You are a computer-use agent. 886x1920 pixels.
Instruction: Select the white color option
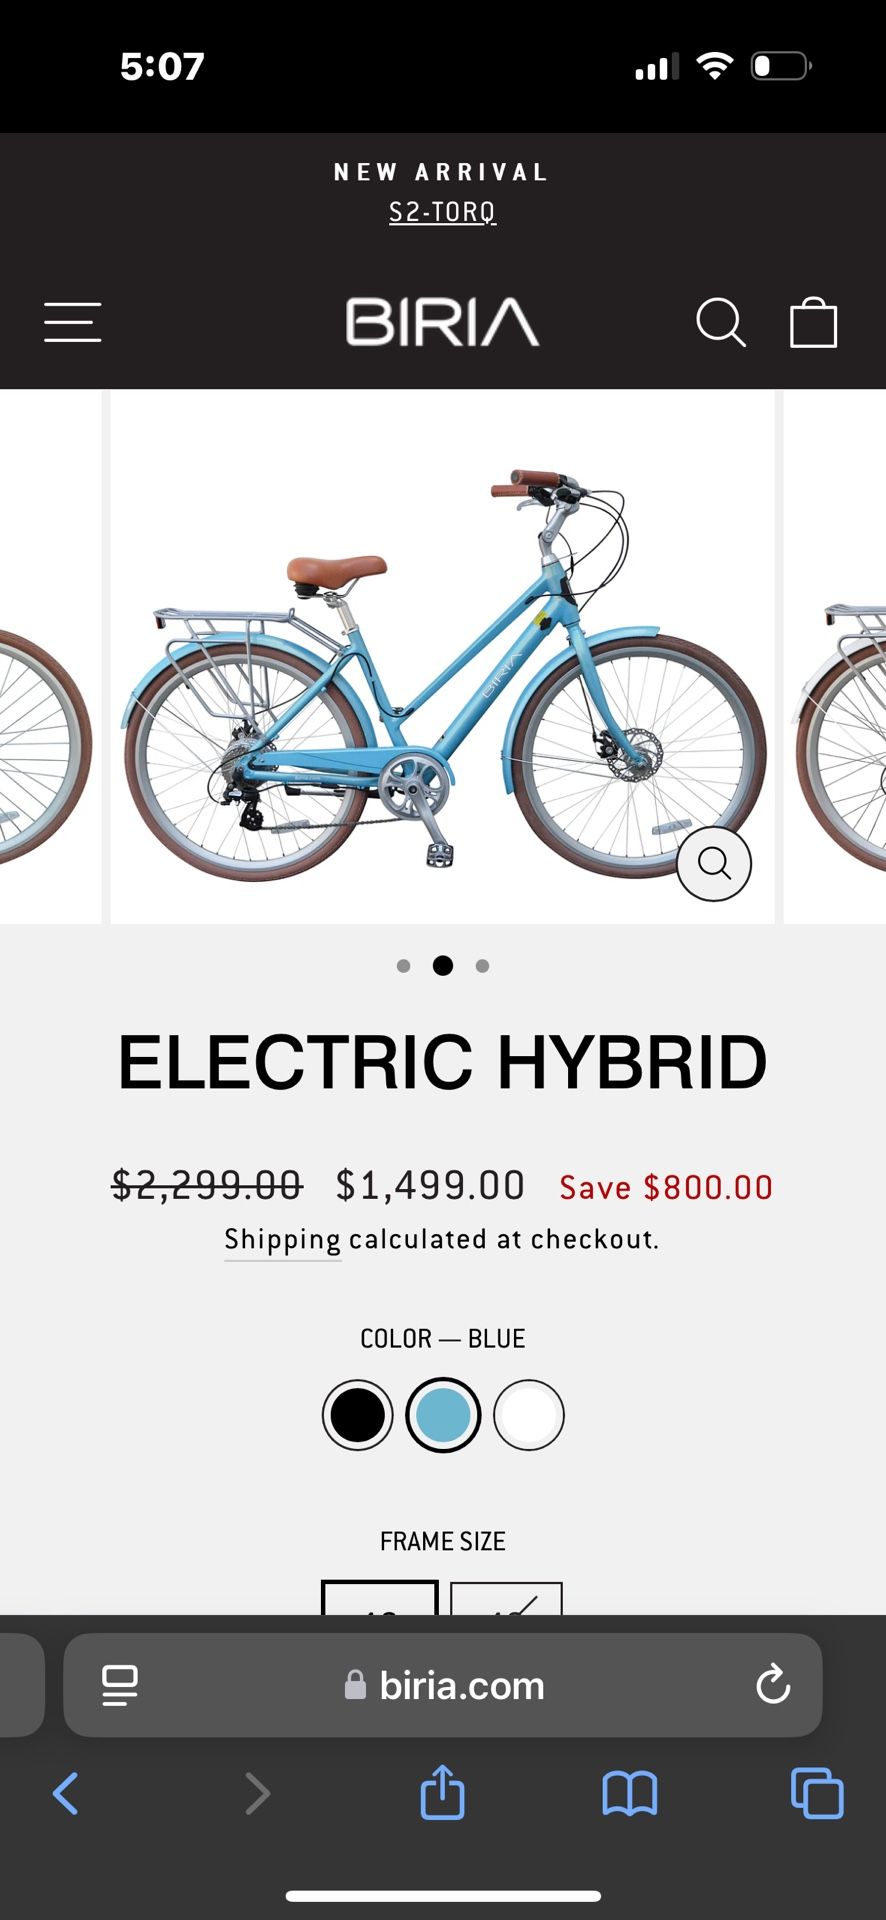click(529, 1414)
